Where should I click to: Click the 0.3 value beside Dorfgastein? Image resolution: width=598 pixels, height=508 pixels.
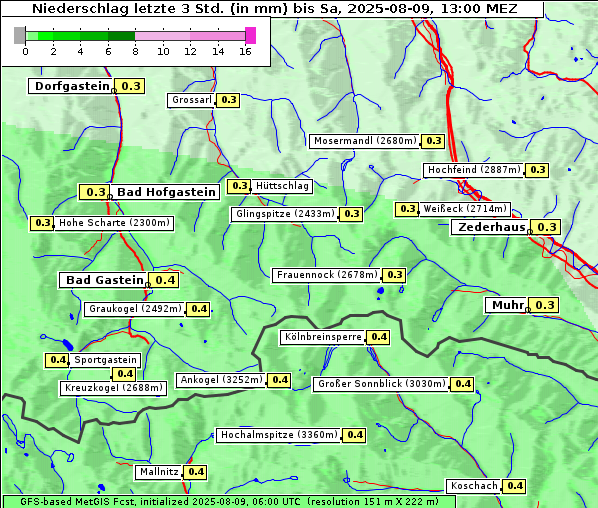[x=130, y=86]
